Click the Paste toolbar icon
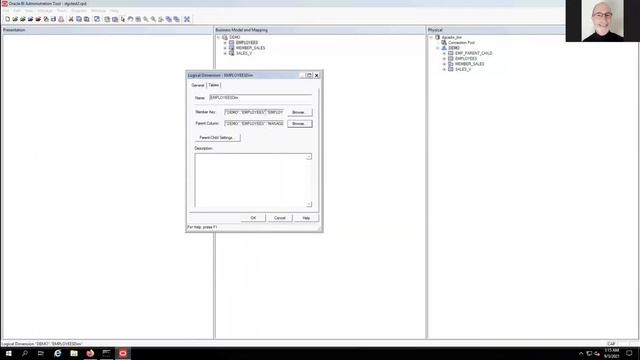The width and height of the screenshot is (640, 360). (87, 19)
